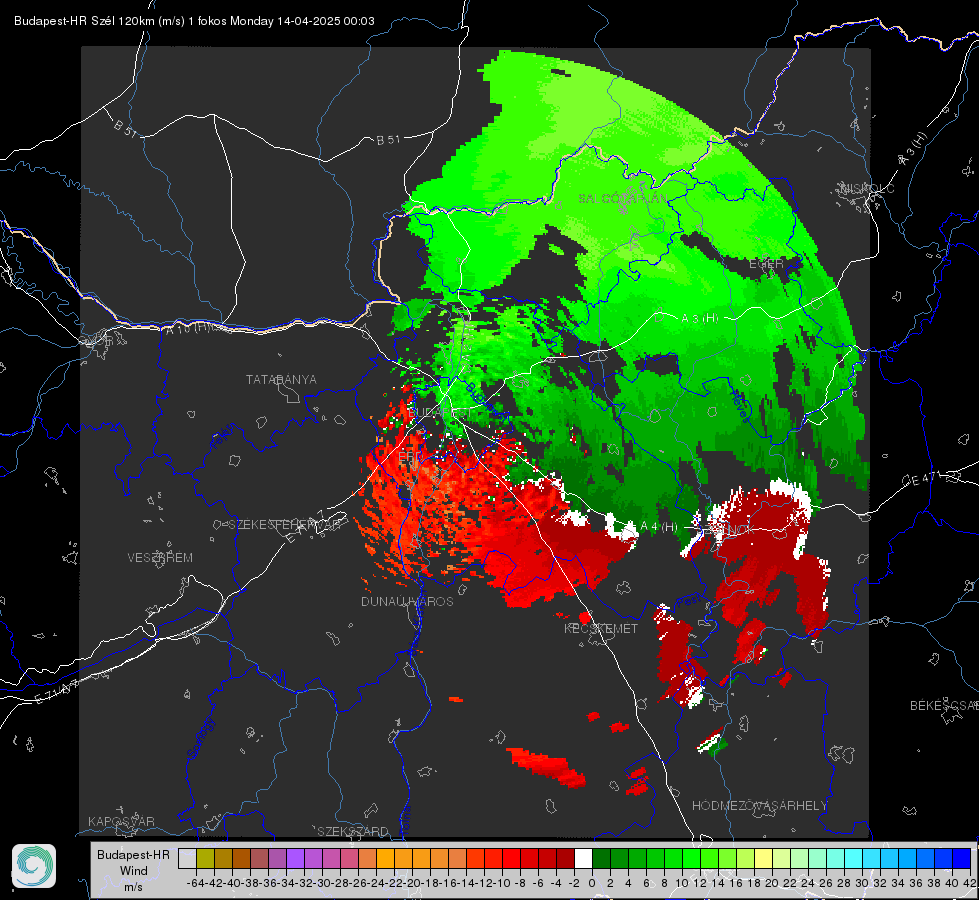The width and height of the screenshot is (979, 900).
Task: Select the light grey first swatch of the legend
Action: 187,858
